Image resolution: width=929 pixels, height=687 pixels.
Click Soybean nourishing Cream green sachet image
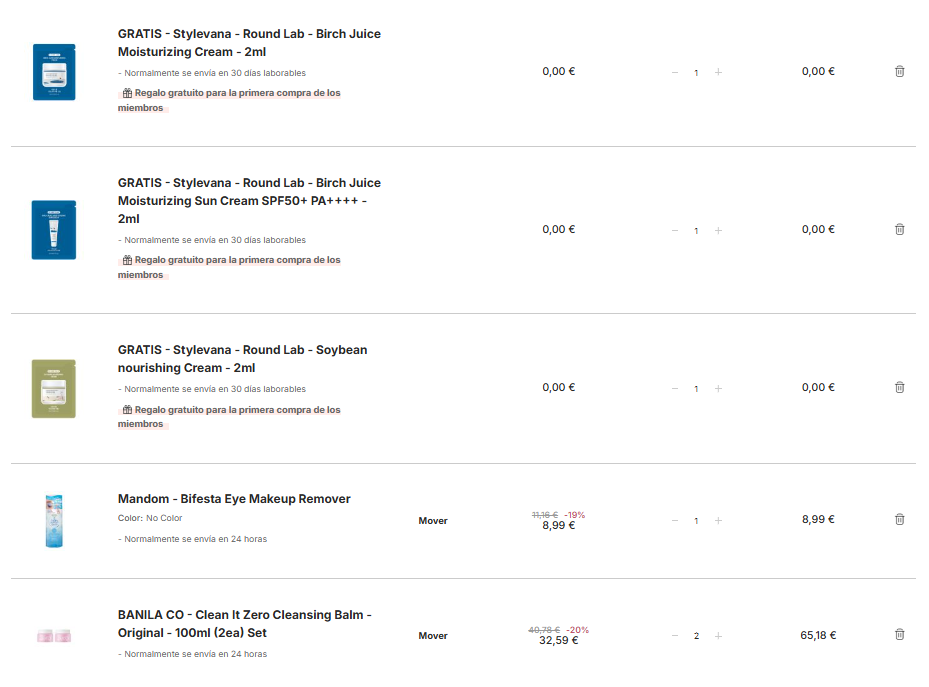point(54,388)
